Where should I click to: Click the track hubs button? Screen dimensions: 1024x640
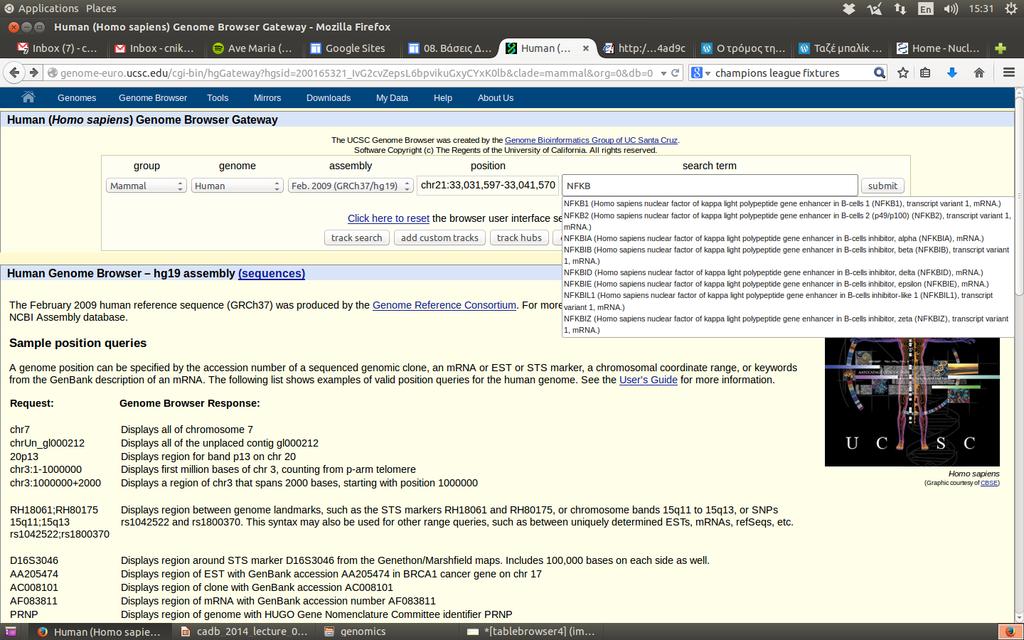pyautogui.click(x=519, y=238)
